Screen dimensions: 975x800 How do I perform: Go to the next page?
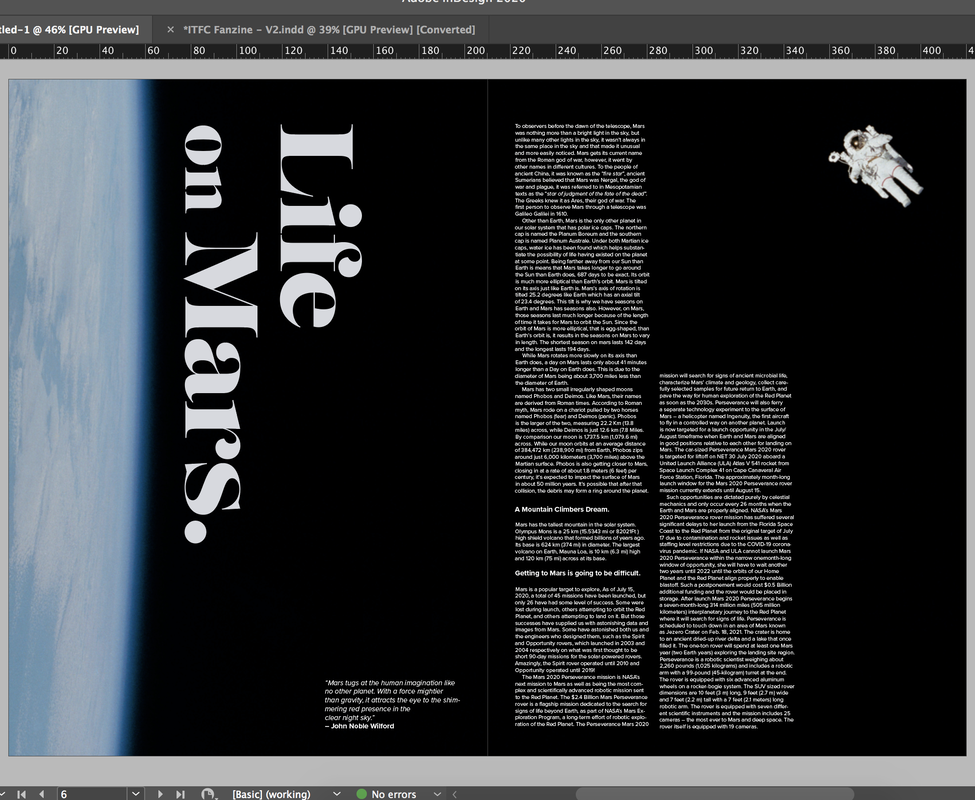pyautogui.click(x=160, y=794)
